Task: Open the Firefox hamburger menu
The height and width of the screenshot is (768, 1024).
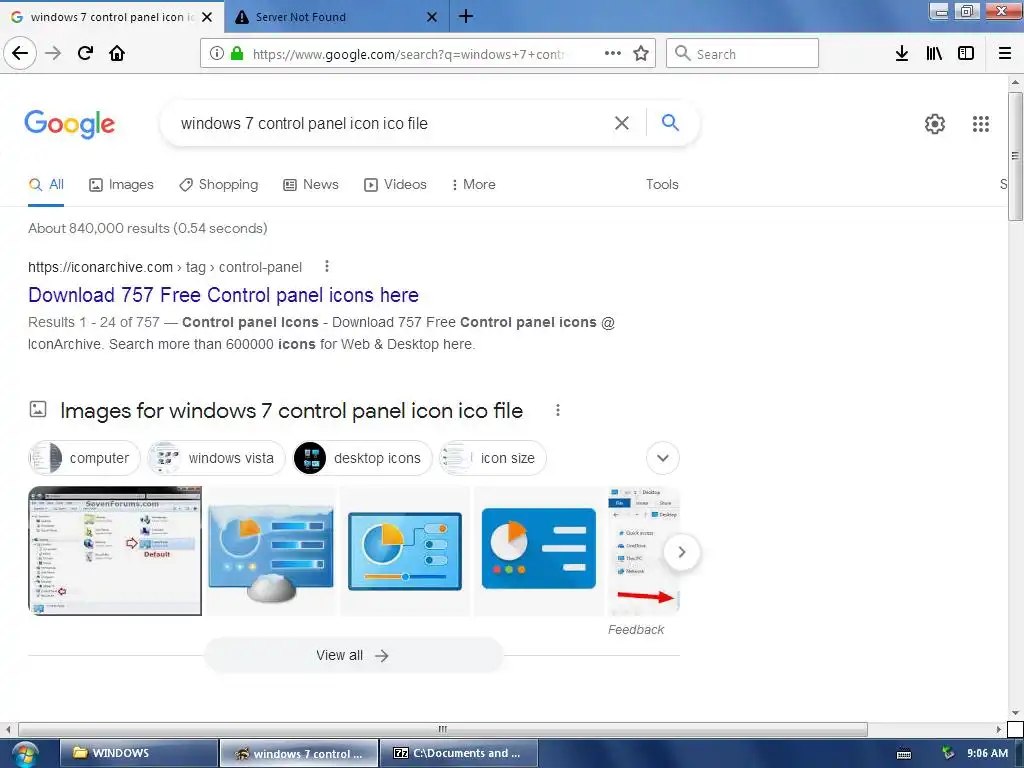Action: 1005,54
